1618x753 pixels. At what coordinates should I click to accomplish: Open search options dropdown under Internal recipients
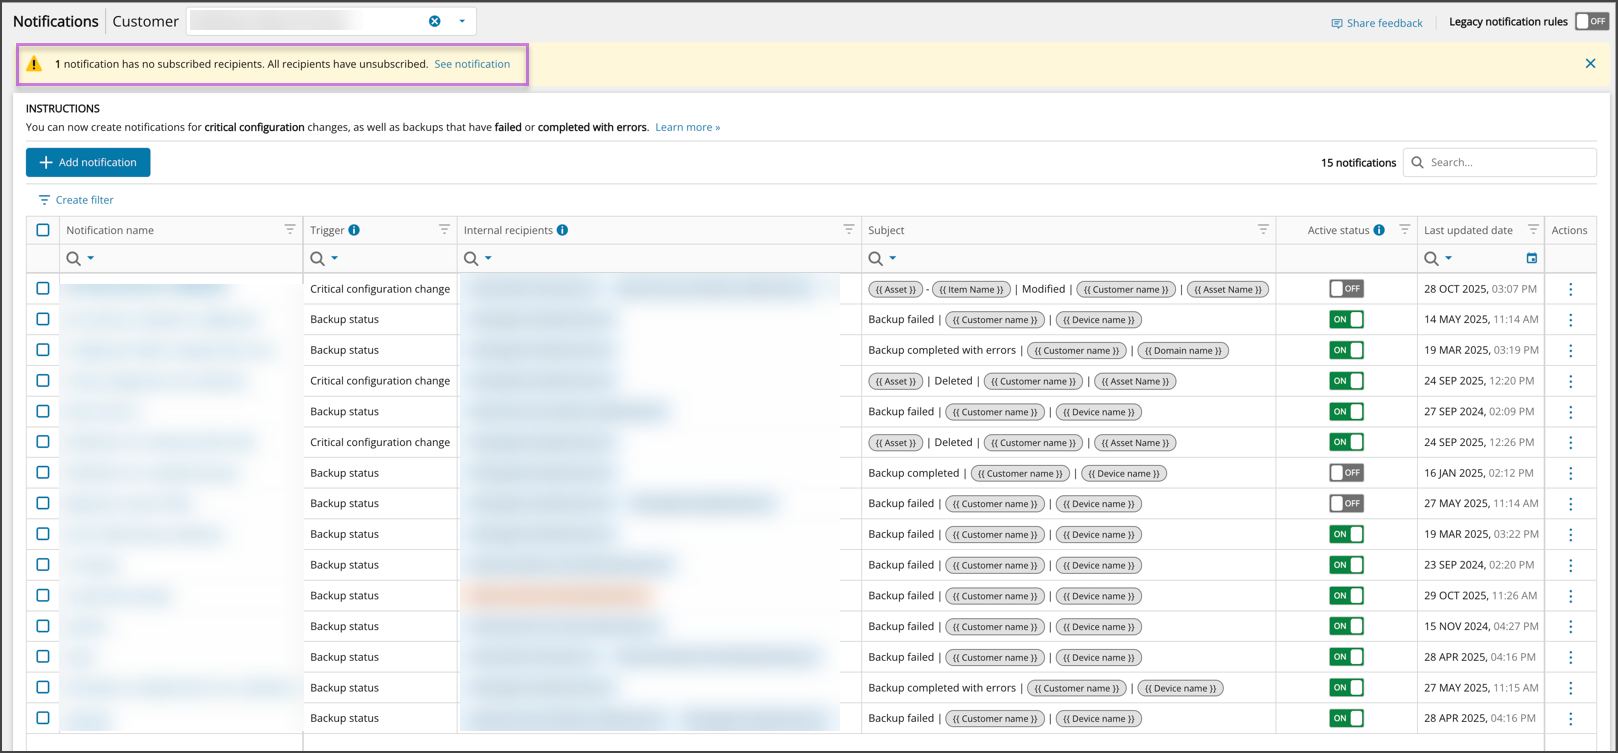click(x=488, y=259)
